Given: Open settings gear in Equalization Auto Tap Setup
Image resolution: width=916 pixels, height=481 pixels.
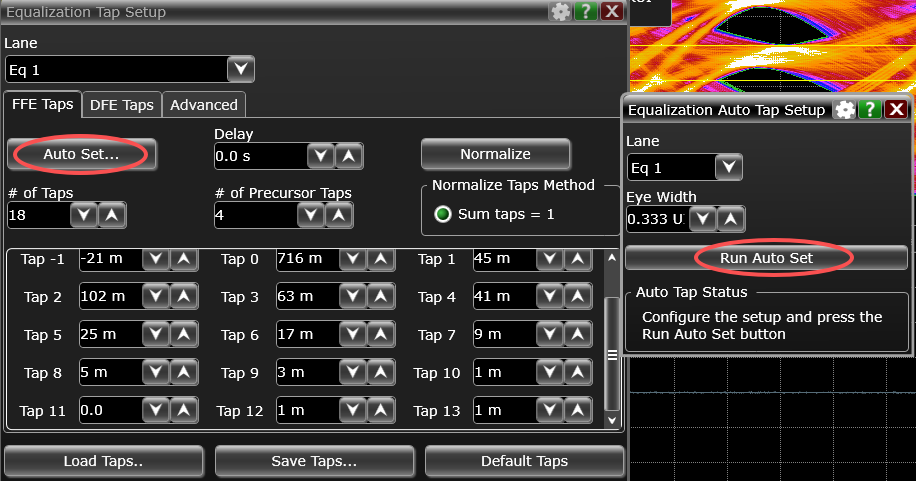Looking at the screenshot, I should (845, 109).
